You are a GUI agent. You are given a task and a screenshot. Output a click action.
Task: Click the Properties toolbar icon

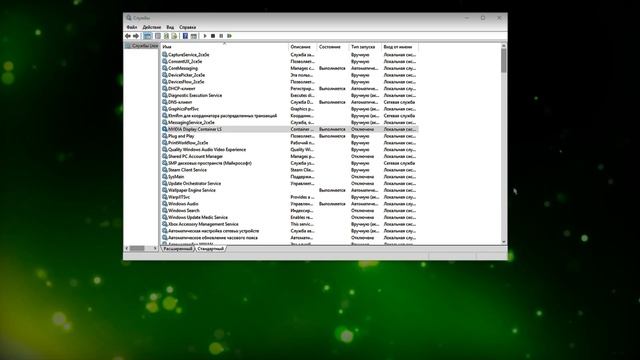point(158,36)
